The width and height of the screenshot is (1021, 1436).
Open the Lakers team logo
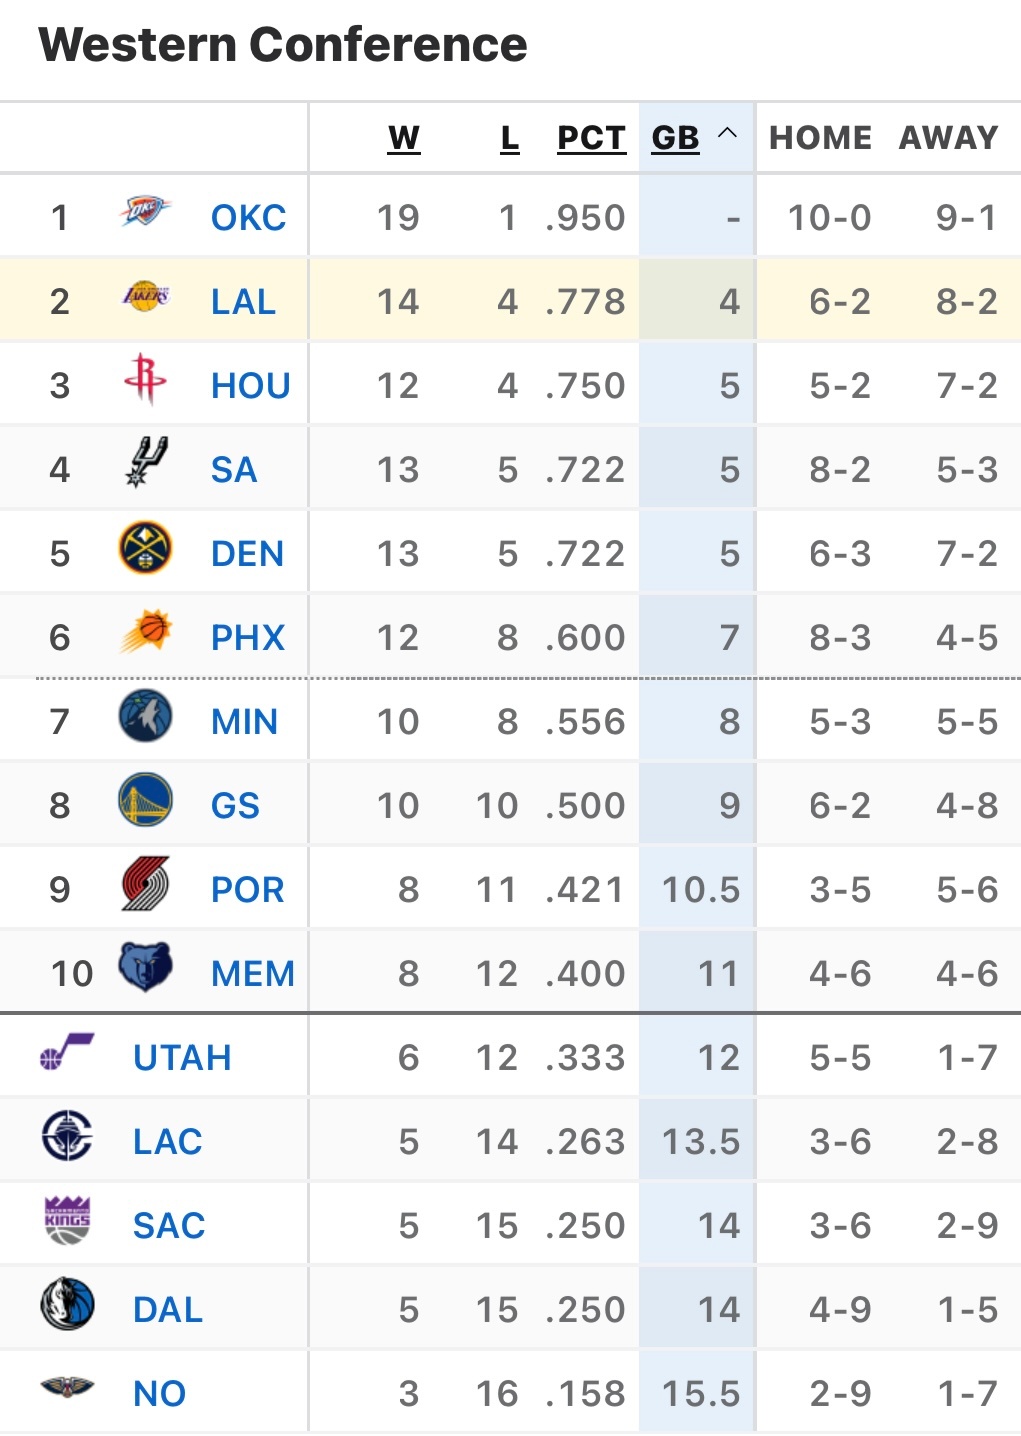(145, 297)
